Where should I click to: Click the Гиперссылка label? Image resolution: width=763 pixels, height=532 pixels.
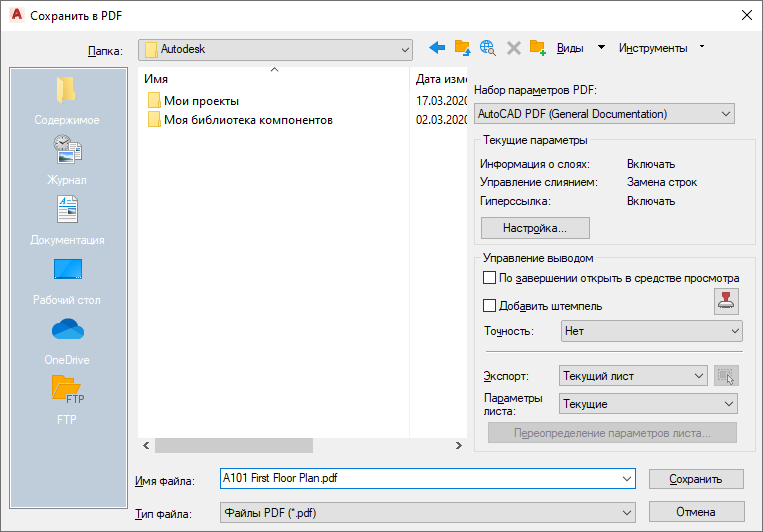coord(515,201)
